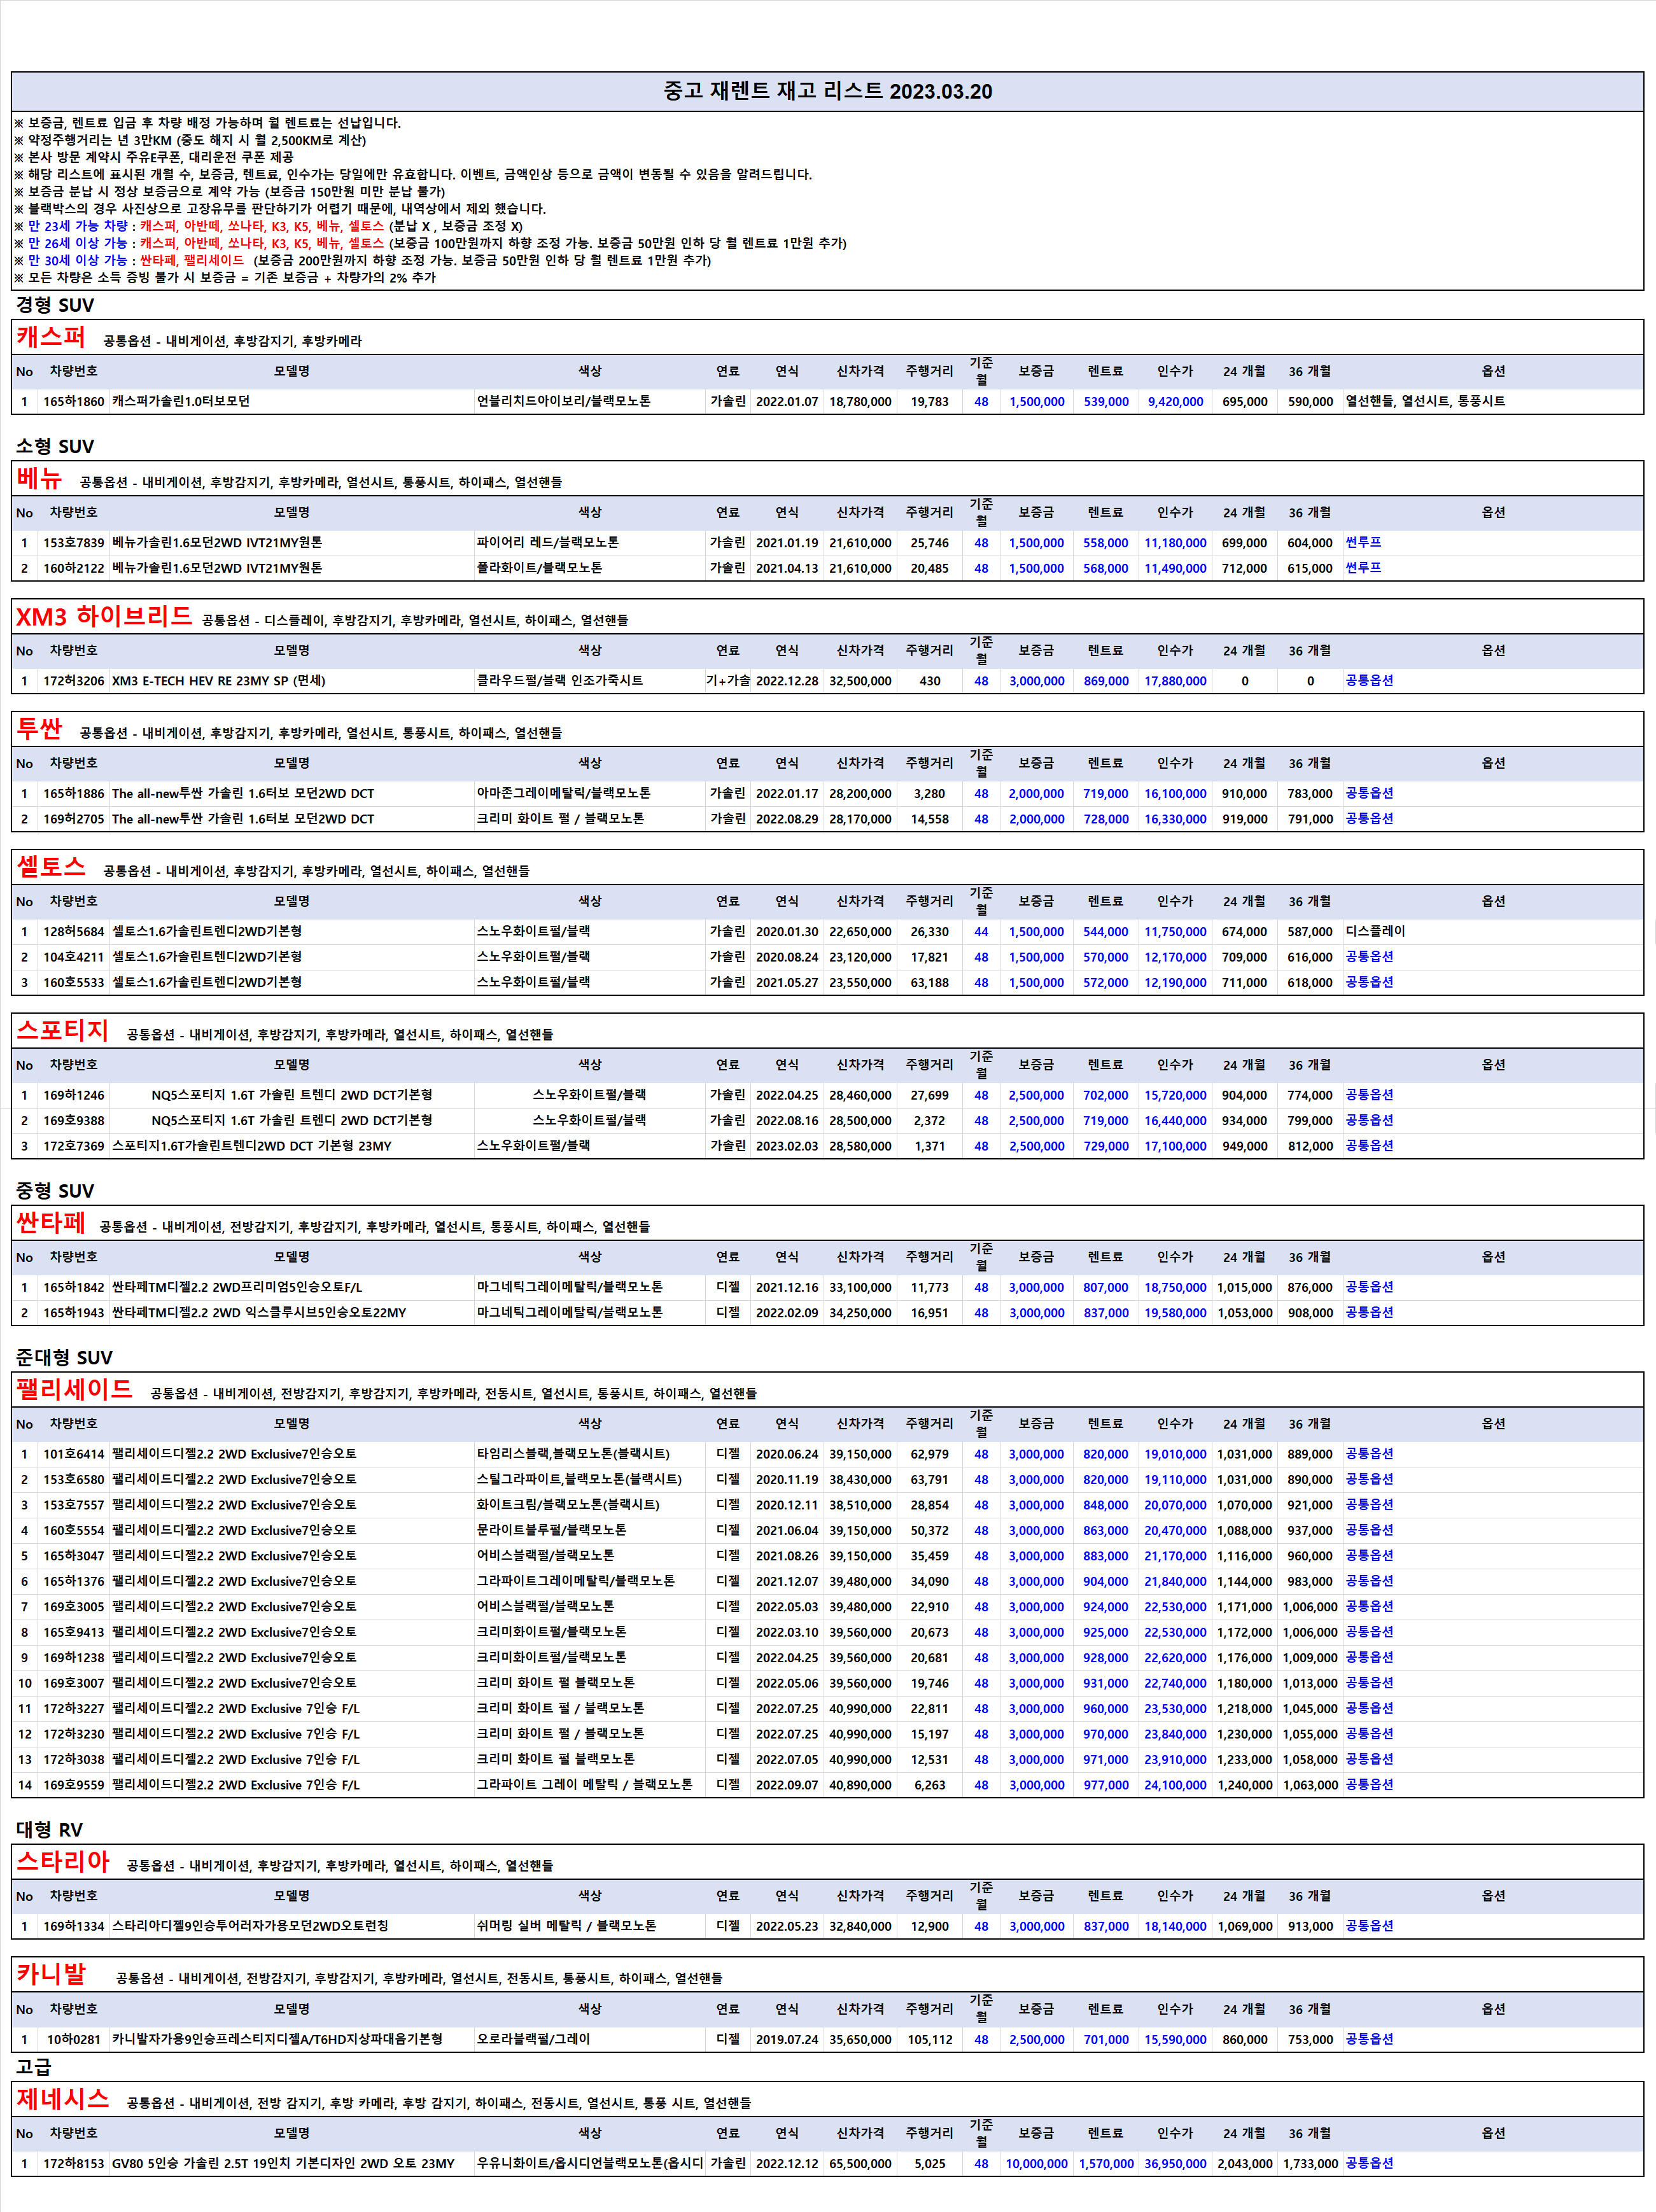Click the "대형 RV" section heading

point(49,1830)
